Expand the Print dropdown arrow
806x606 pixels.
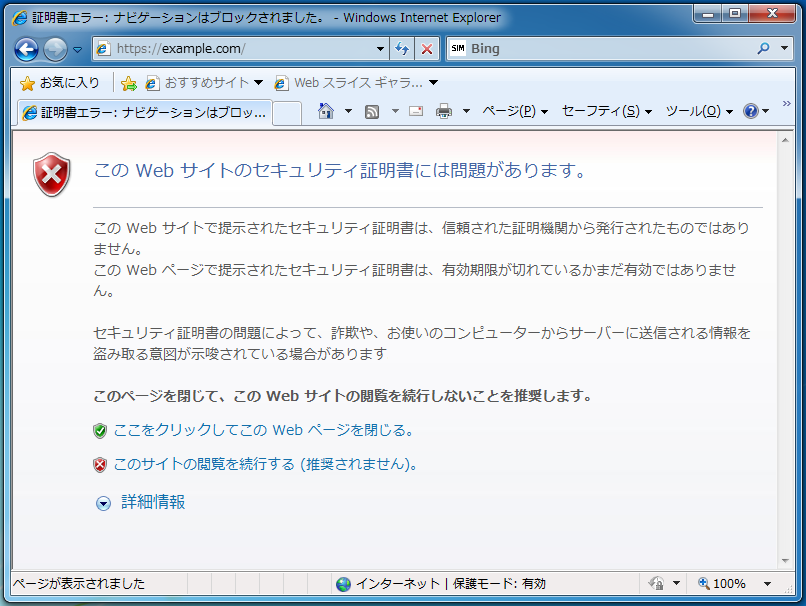tap(466, 111)
